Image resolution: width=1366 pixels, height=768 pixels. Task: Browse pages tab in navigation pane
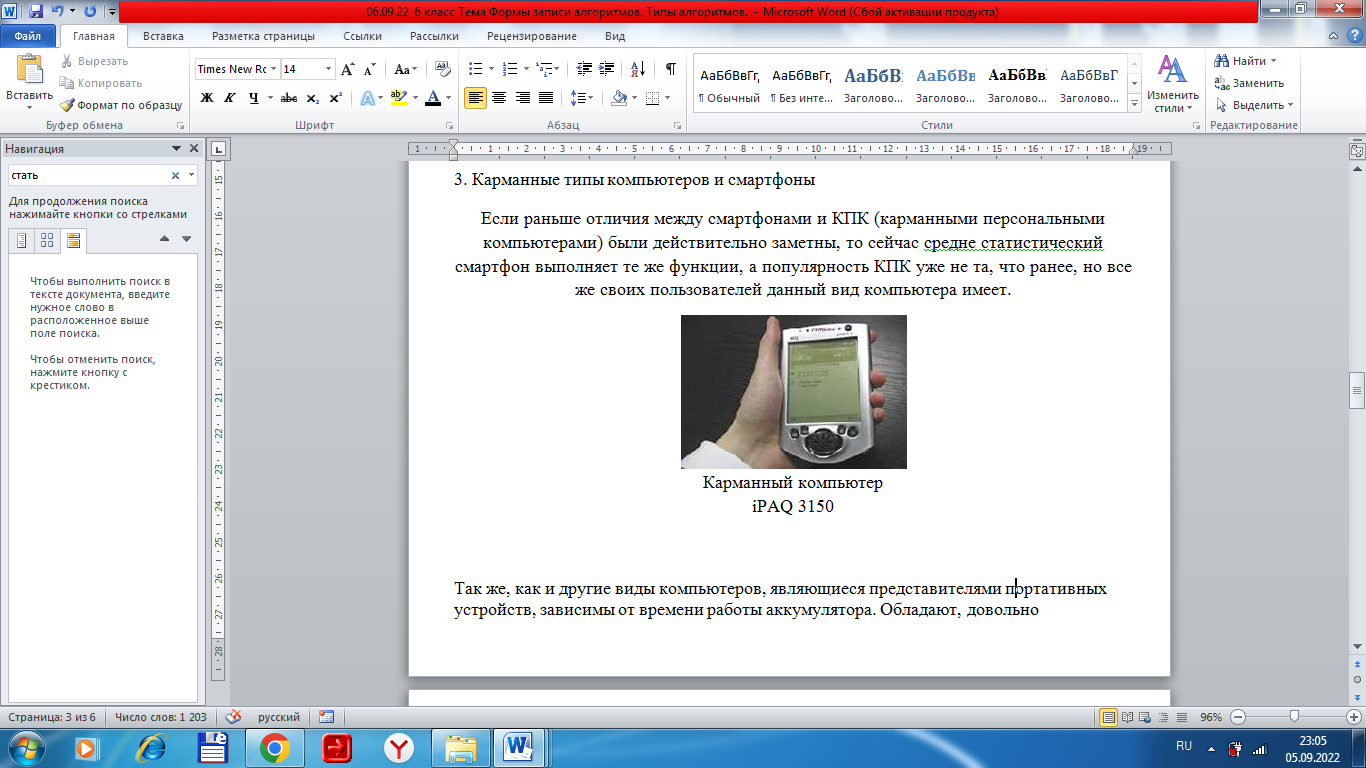click(47, 240)
